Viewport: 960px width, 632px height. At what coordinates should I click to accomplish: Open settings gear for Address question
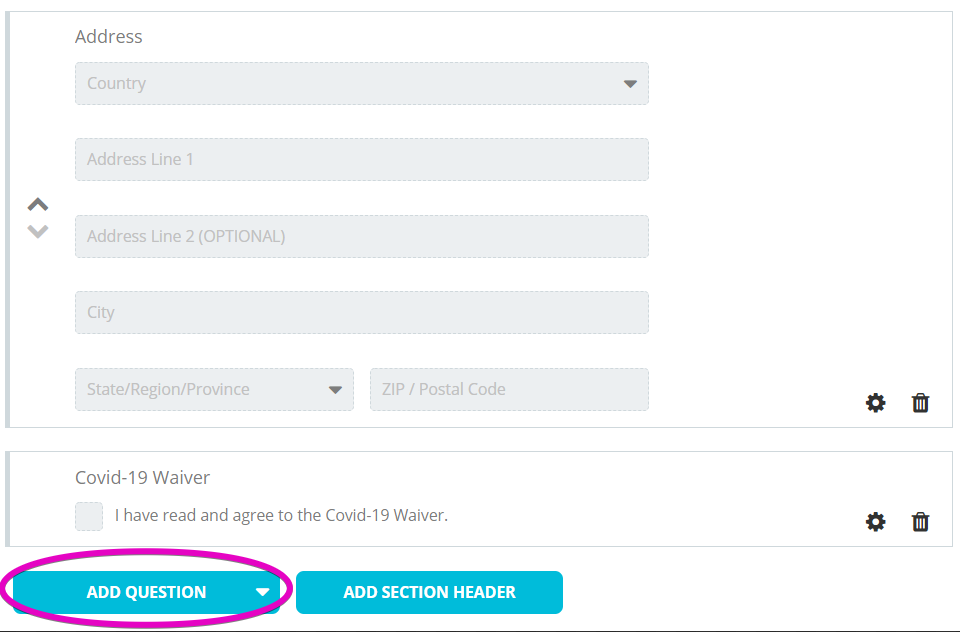tap(876, 403)
